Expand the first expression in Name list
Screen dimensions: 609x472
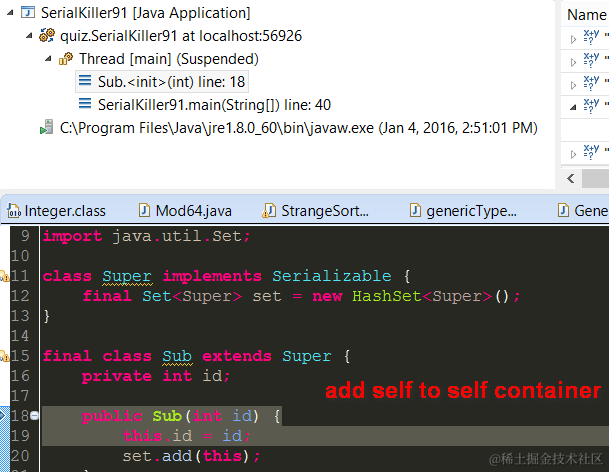click(x=573, y=39)
